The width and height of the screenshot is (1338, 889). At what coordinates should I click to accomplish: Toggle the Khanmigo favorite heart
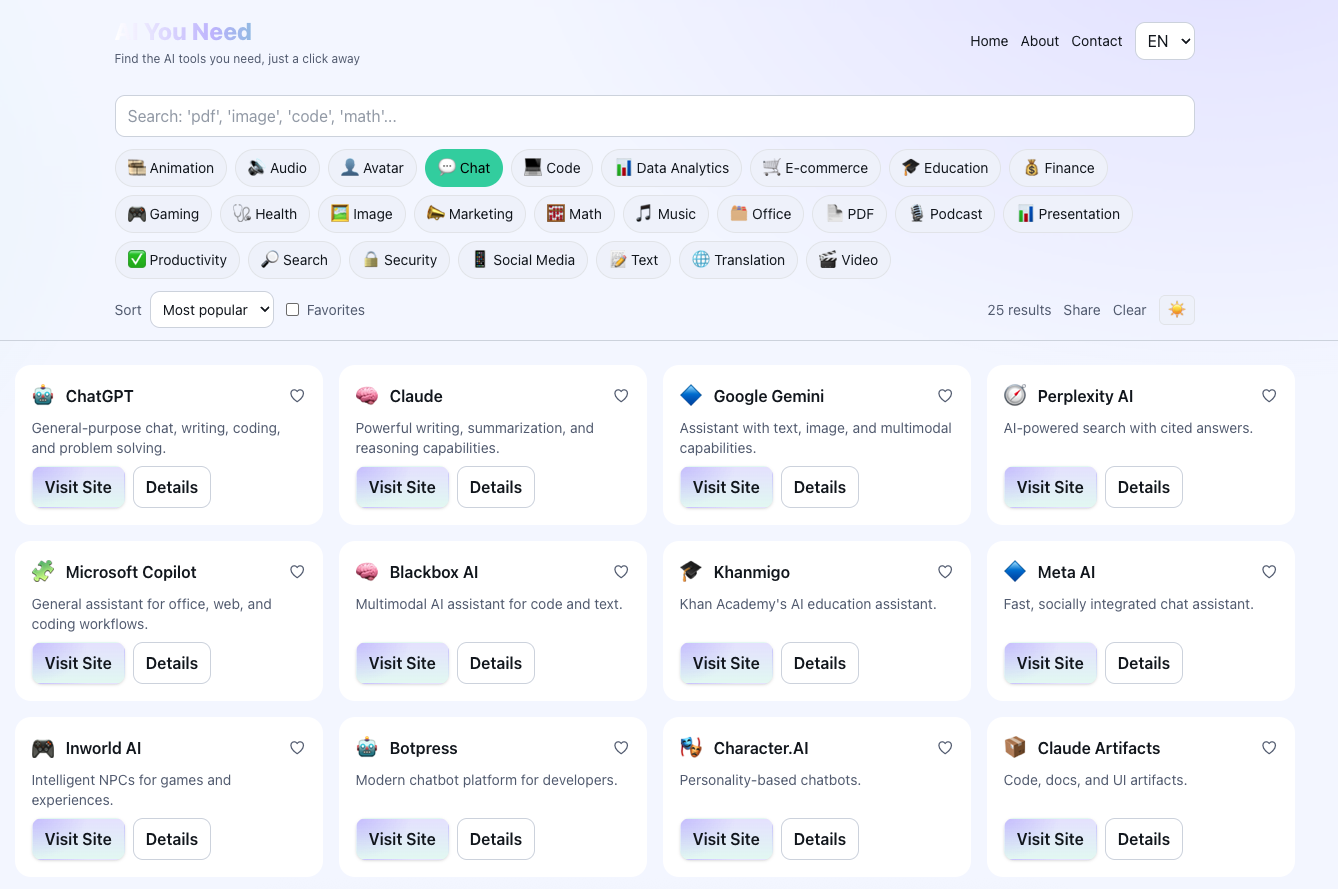(945, 572)
